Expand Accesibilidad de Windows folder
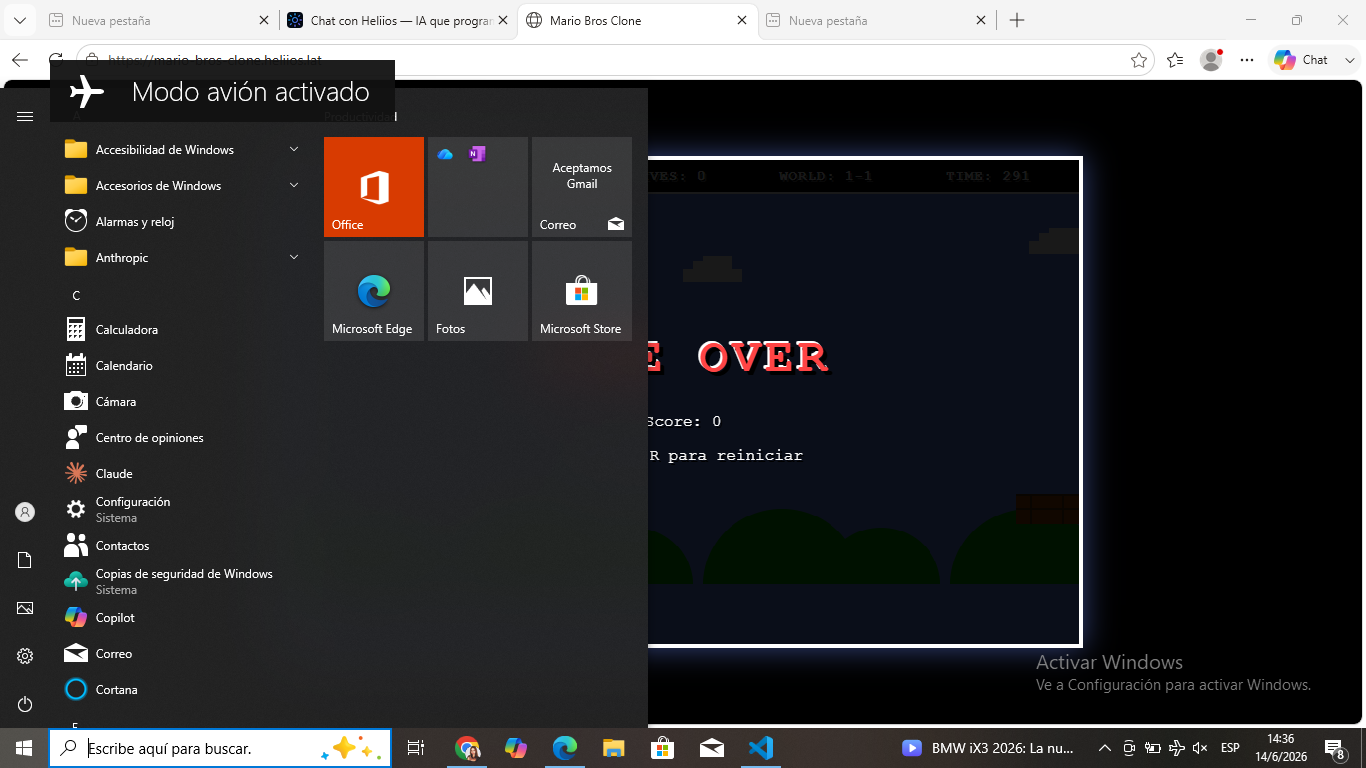The width and height of the screenshot is (1366, 768). coord(182,150)
